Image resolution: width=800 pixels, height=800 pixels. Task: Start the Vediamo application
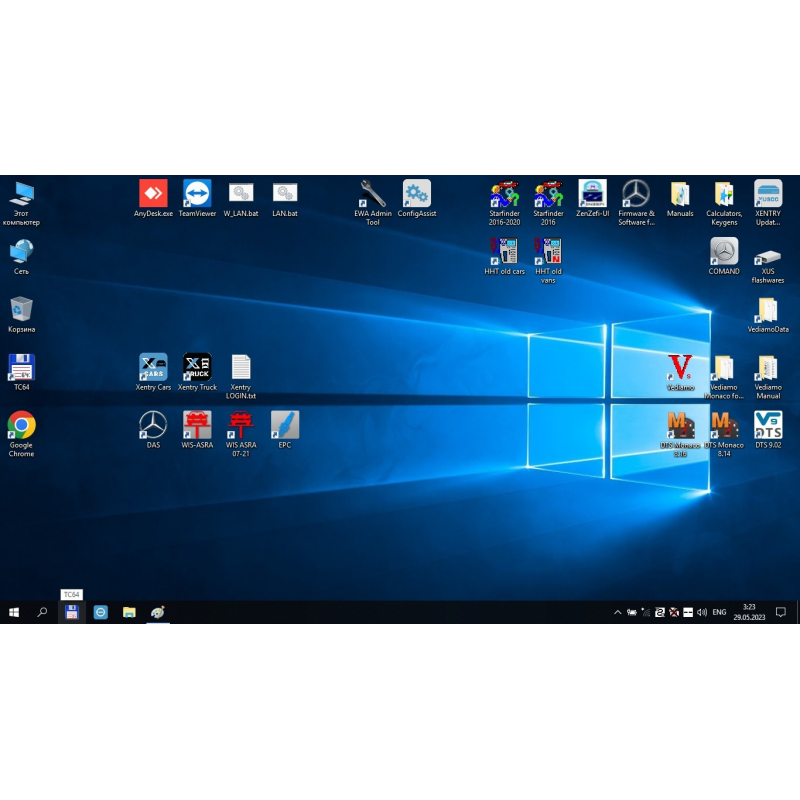(680, 368)
